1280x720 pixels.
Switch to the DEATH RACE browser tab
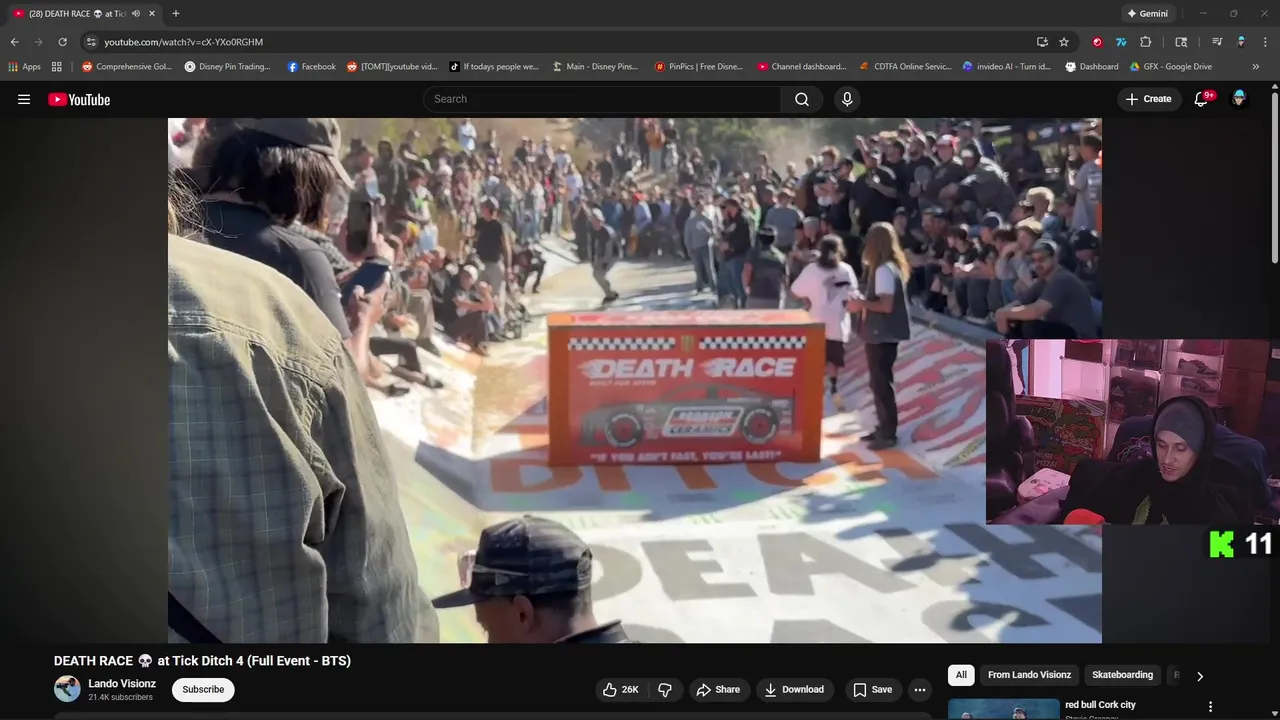click(x=76, y=14)
